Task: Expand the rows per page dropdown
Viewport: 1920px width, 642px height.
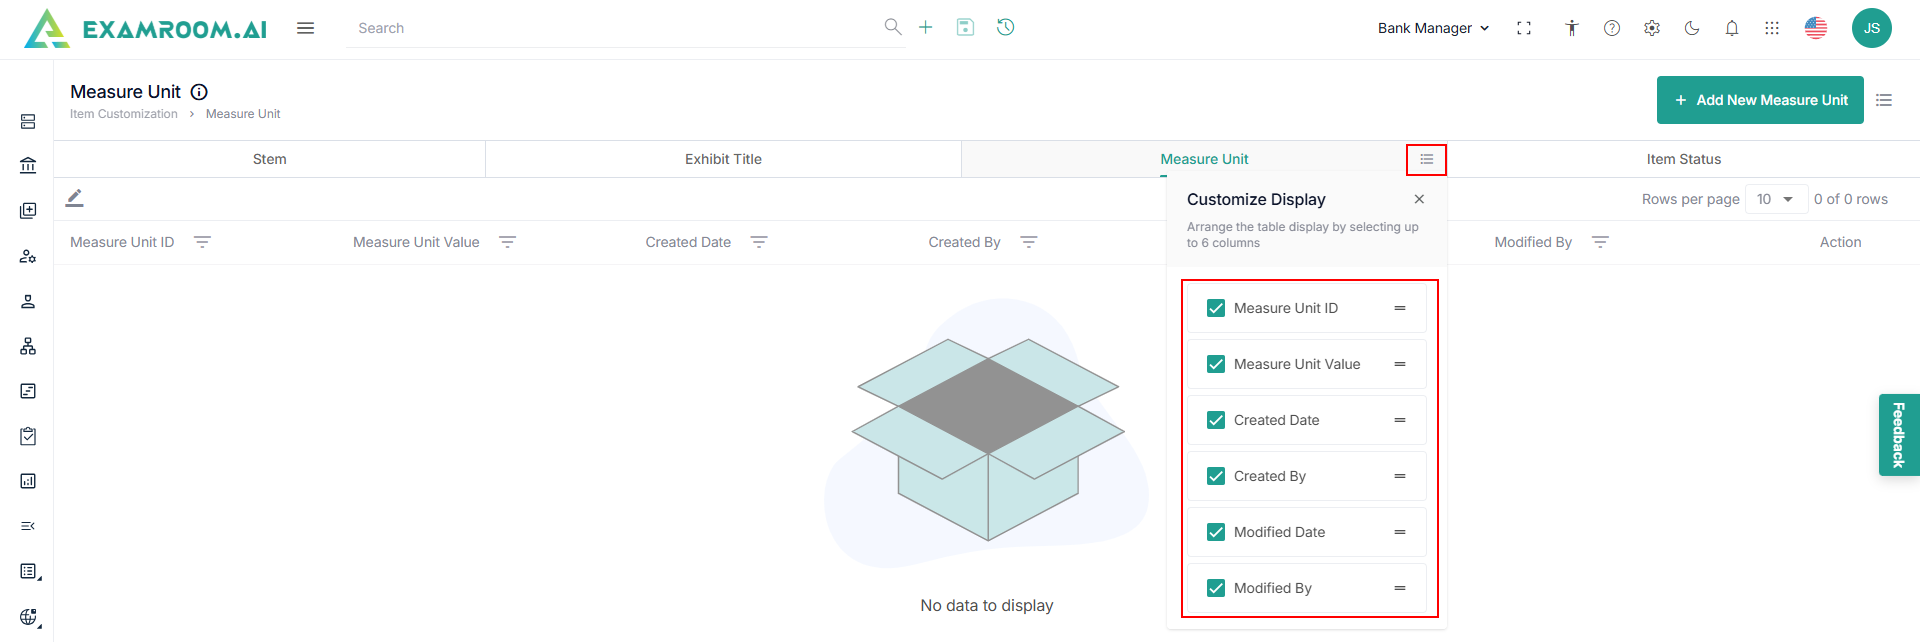Action: [x=1776, y=199]
